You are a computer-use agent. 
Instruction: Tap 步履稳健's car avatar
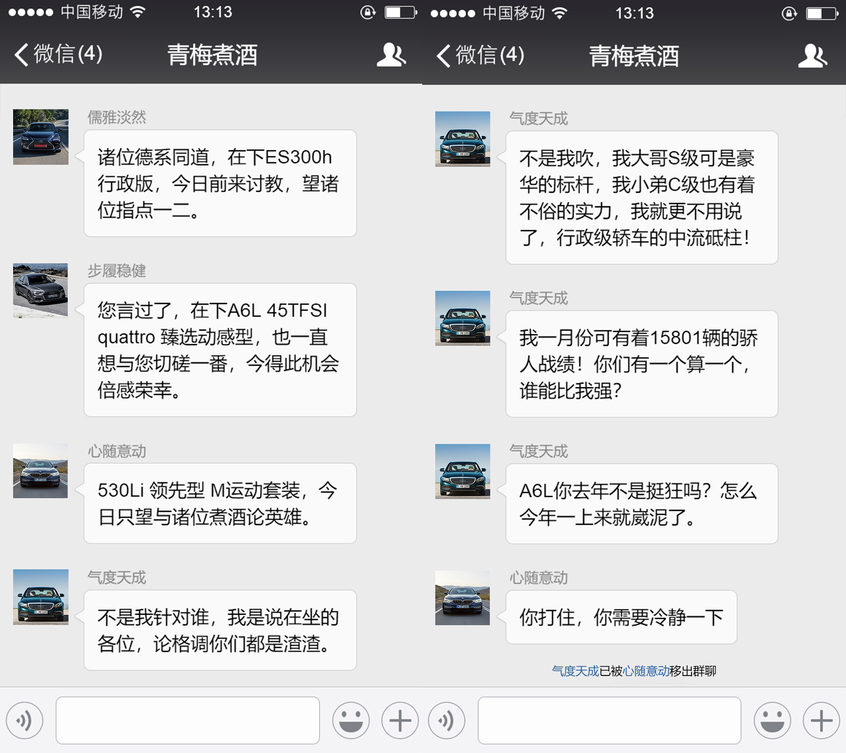[40, 290]
